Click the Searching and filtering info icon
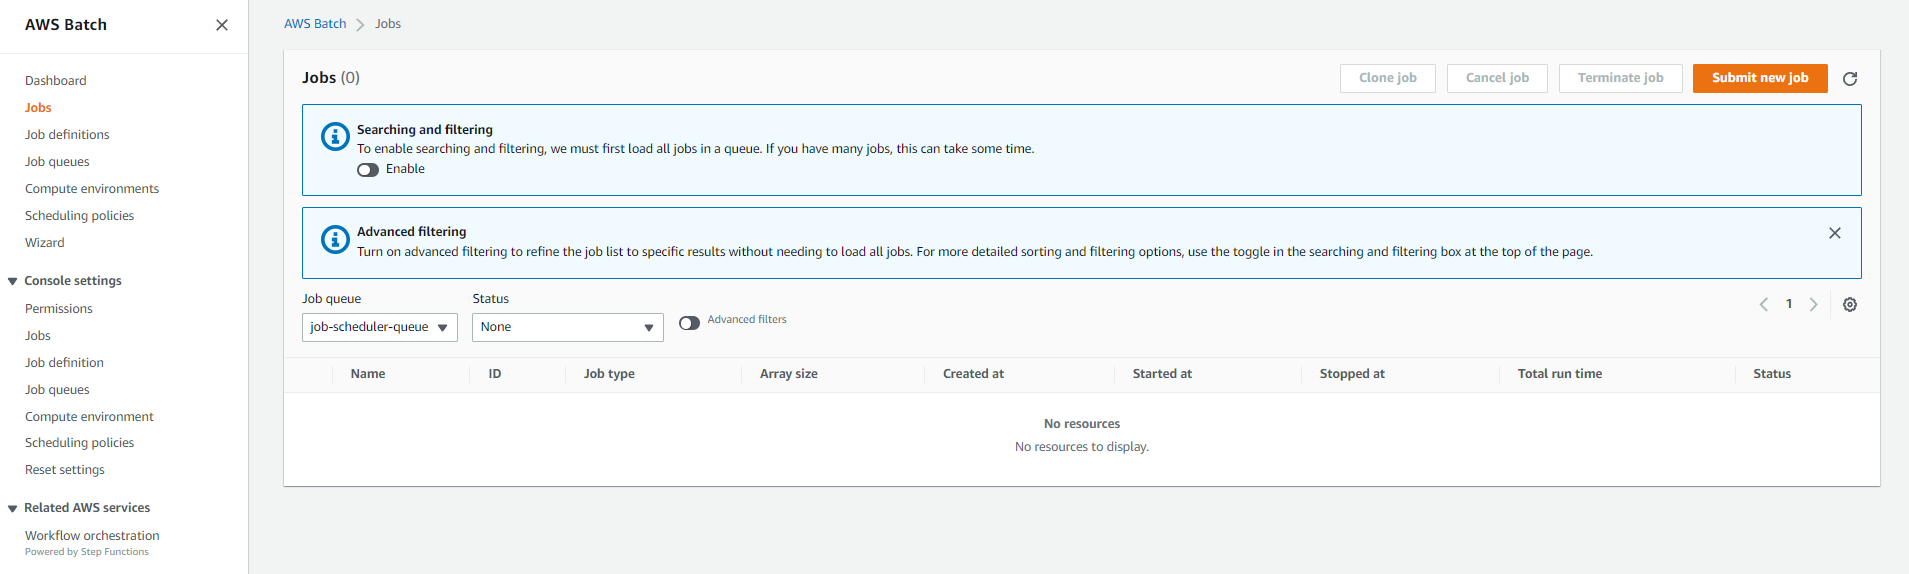1909x574 pixels. pyautogui.click(x=335, y=136)
